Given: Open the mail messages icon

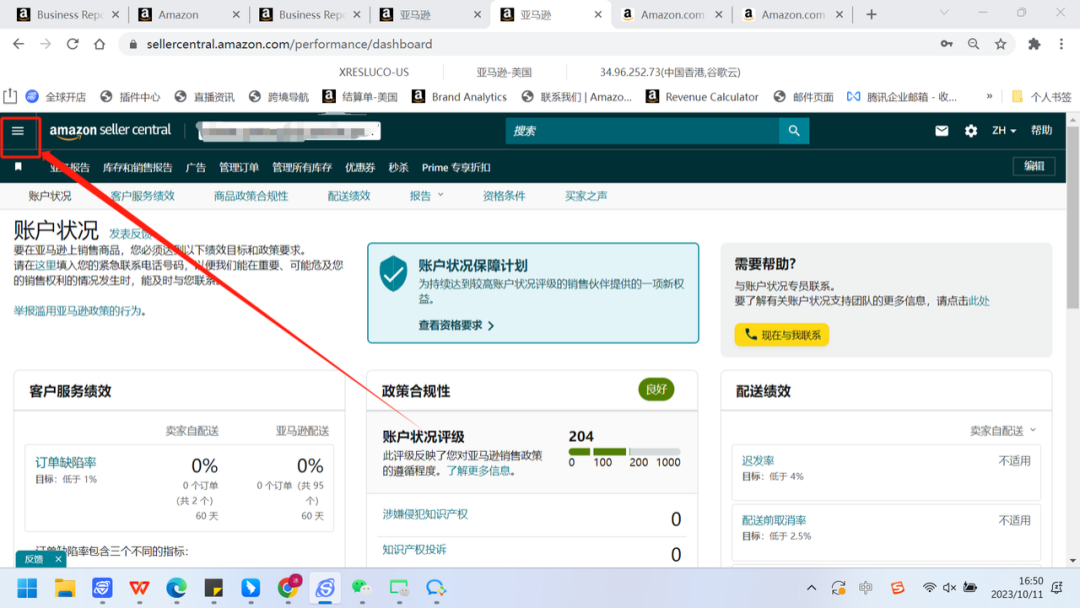Looking at the screenshot, I should [x=942, y=131].
